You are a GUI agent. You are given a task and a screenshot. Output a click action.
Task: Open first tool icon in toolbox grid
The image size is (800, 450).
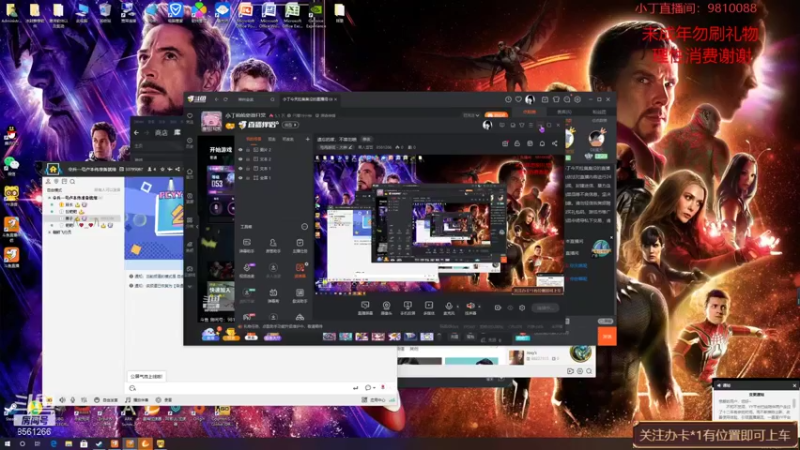tap(246, 244)
